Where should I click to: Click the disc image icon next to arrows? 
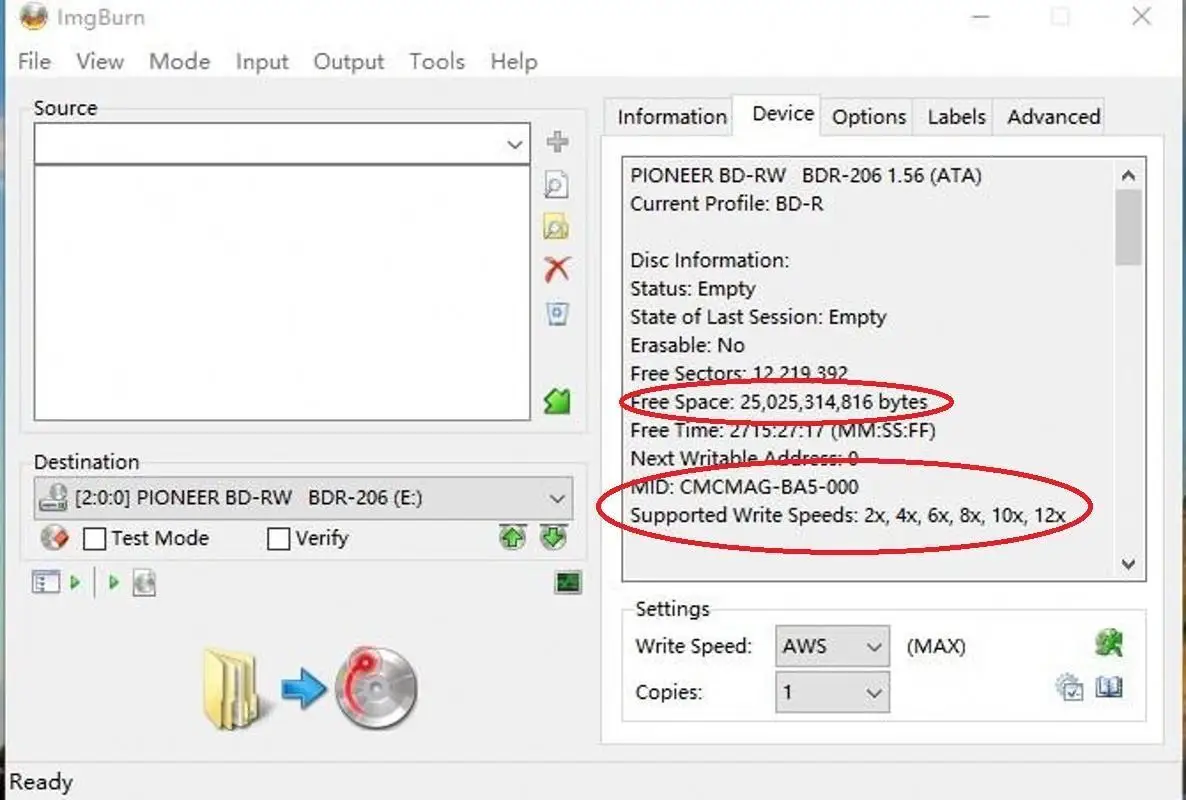(x=144, y=583)
